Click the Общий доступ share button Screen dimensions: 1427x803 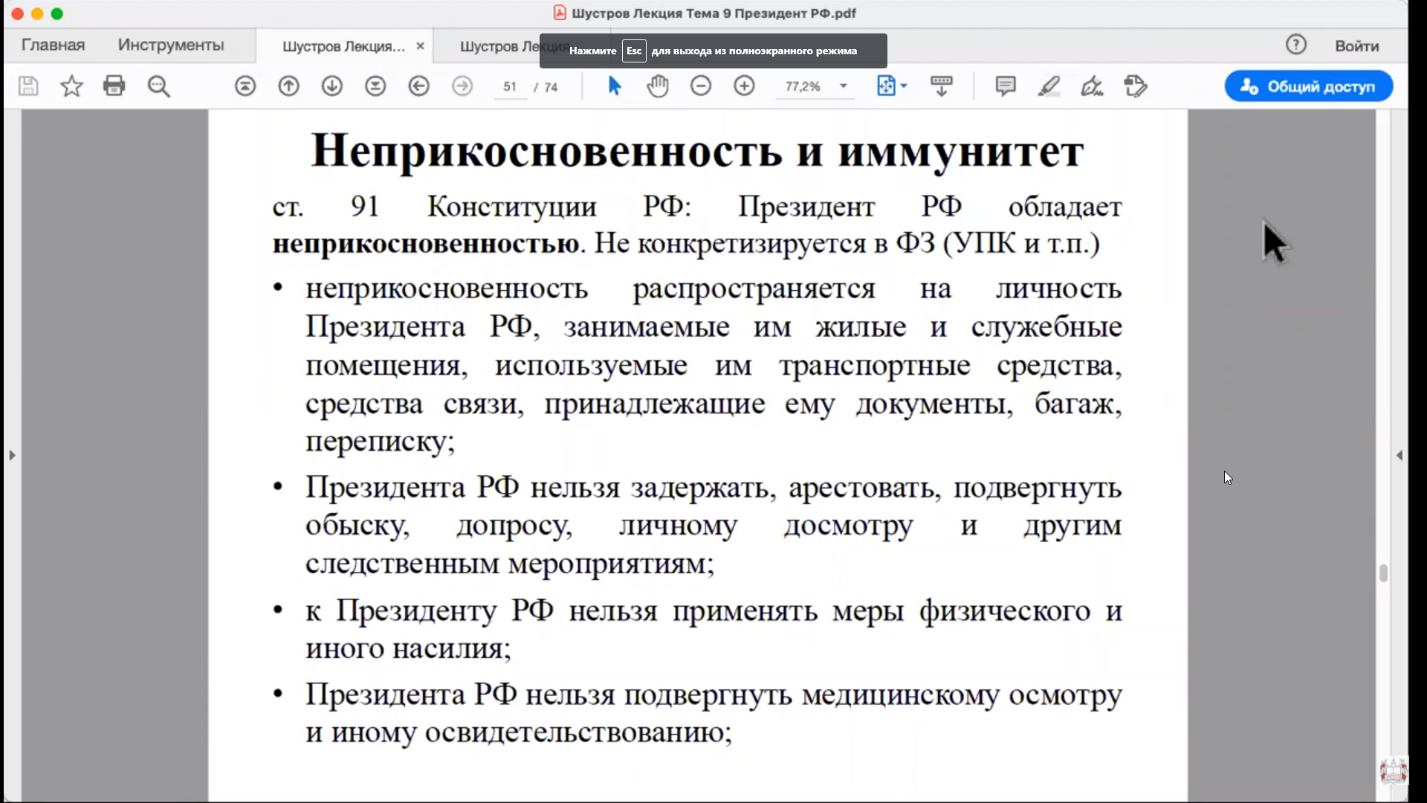[x=1308, y=86]
